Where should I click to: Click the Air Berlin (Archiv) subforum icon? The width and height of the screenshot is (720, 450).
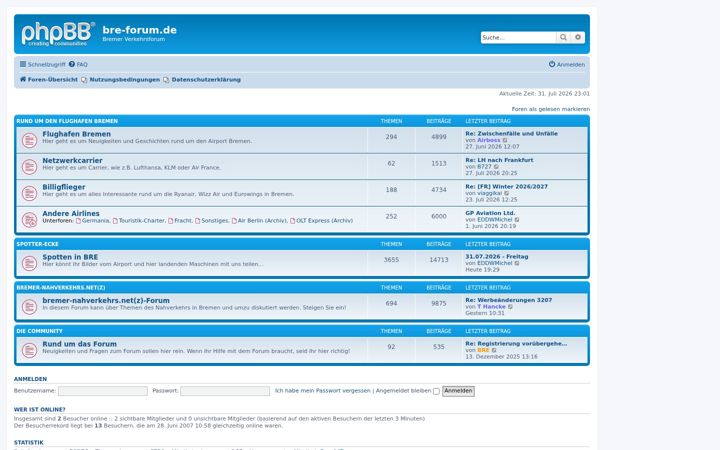tap(234, 221)
